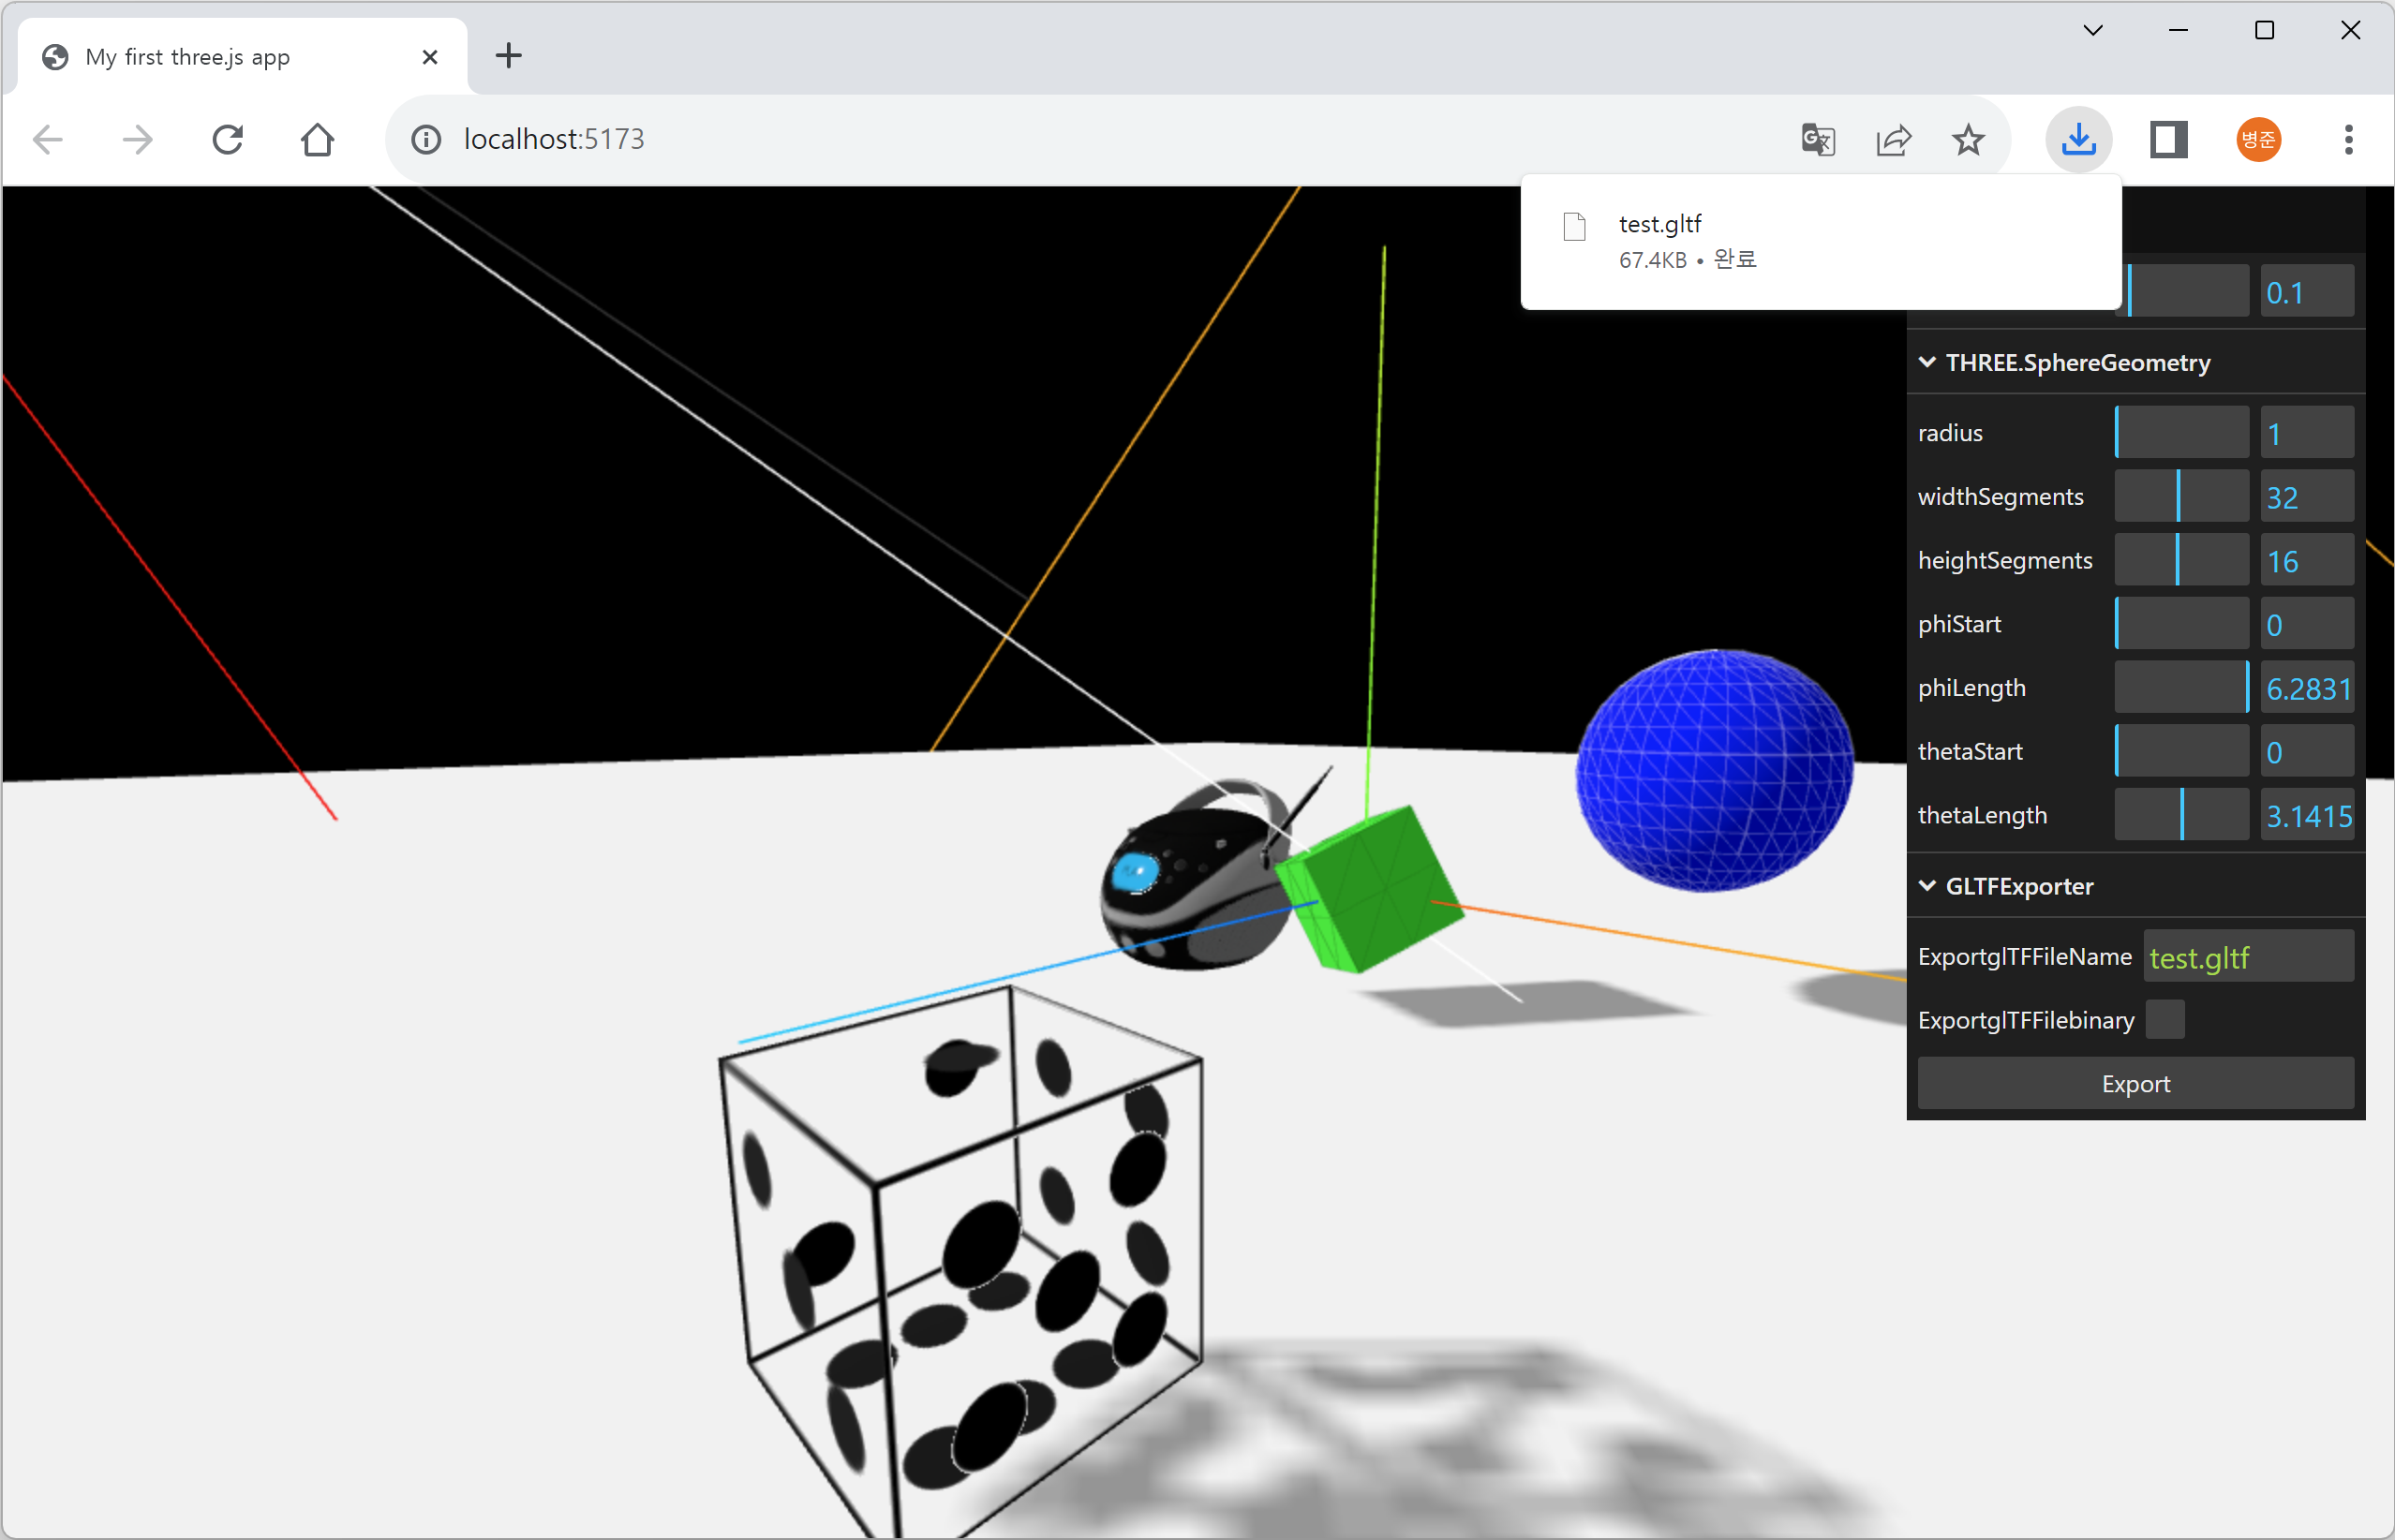Click the browser reload icon
This screenshot has width=2395, height=1540.
click(x=228, y=139)
